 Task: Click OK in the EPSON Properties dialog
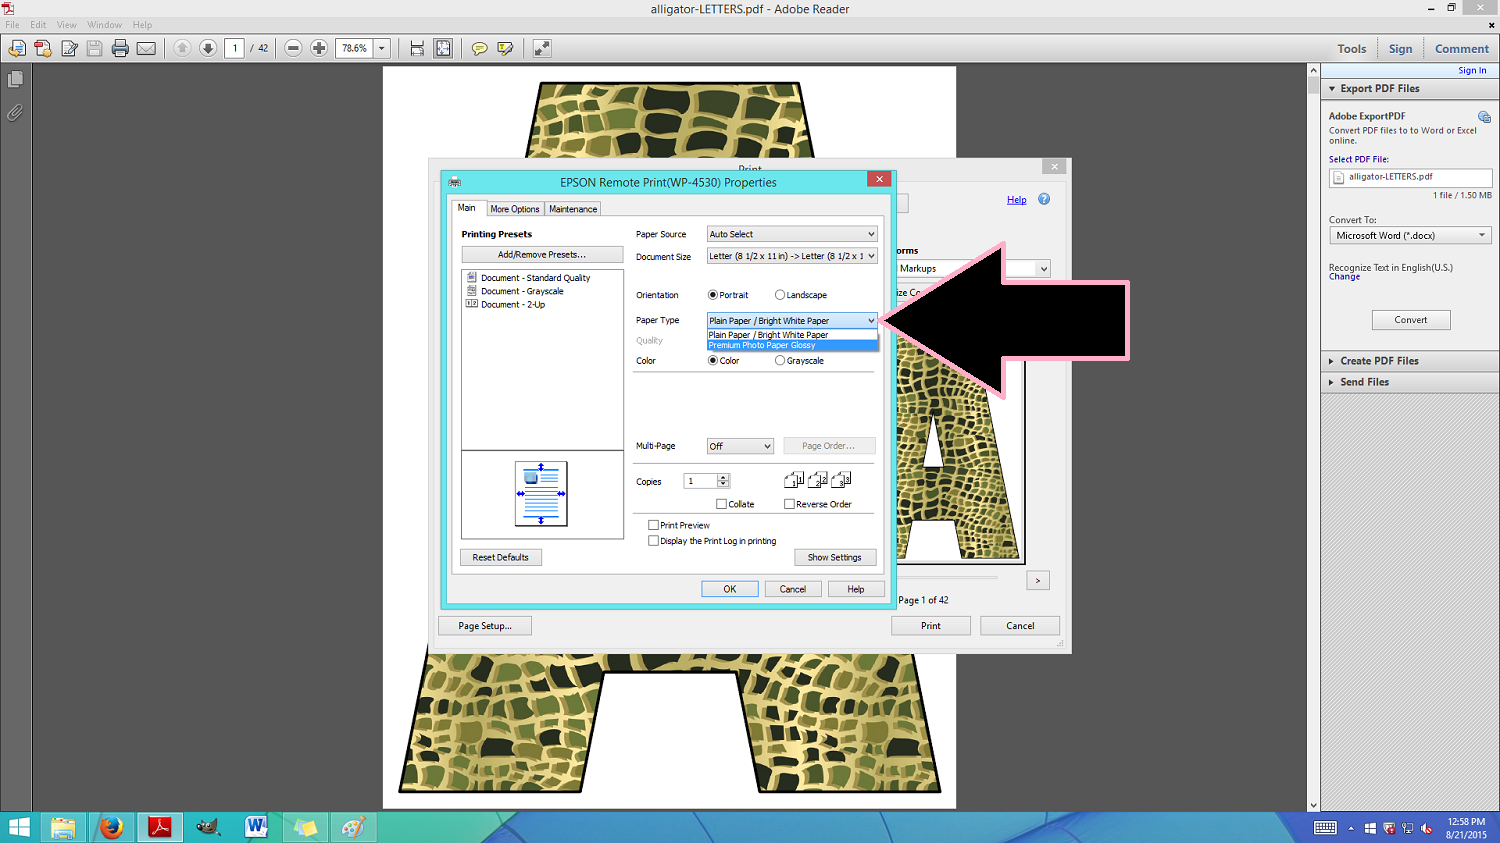(x=730, y=589)
